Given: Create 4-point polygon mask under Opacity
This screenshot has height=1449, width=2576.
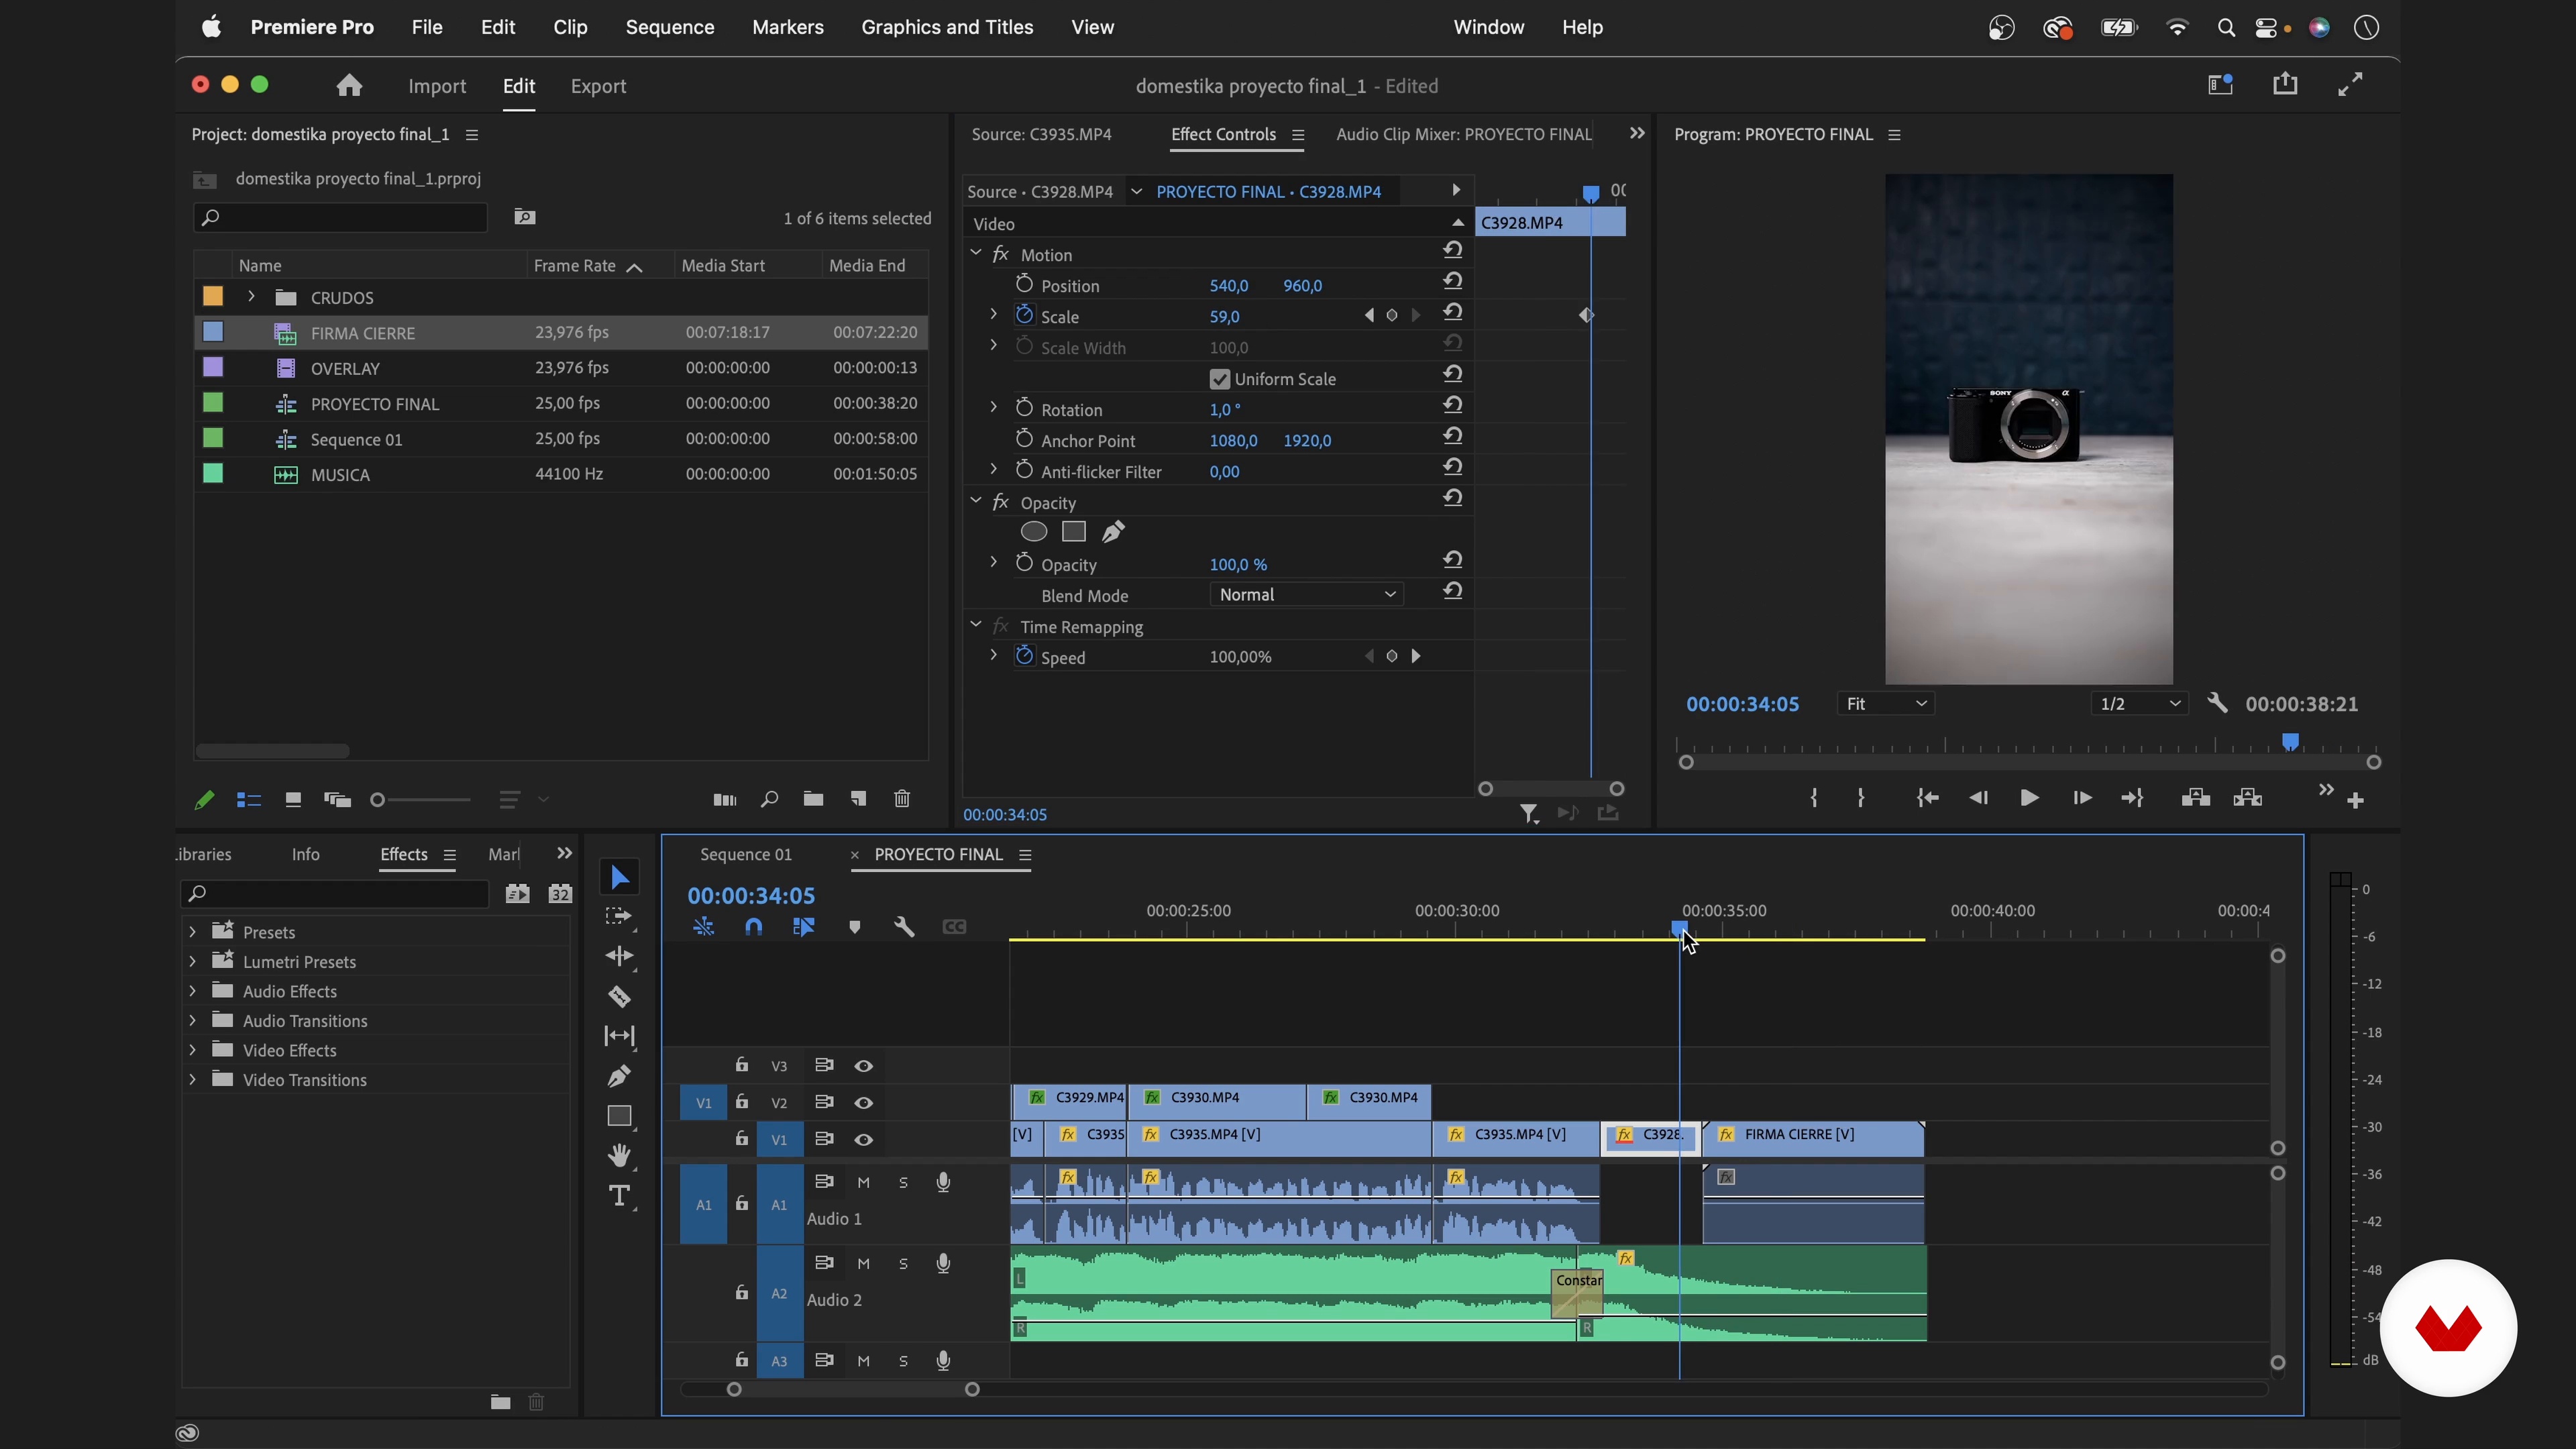Looking at the screenshot, I should pos(1074,532).
